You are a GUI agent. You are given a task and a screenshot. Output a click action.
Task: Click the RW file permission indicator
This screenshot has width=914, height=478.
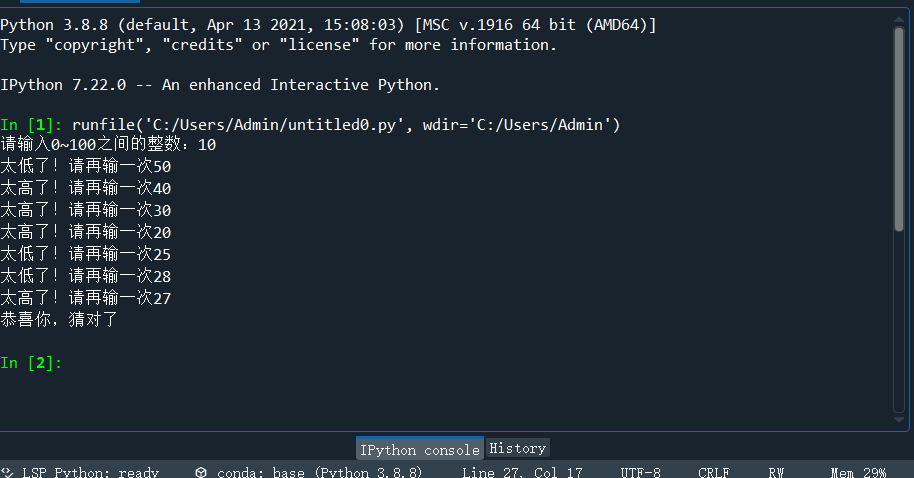tap(776, 472)
